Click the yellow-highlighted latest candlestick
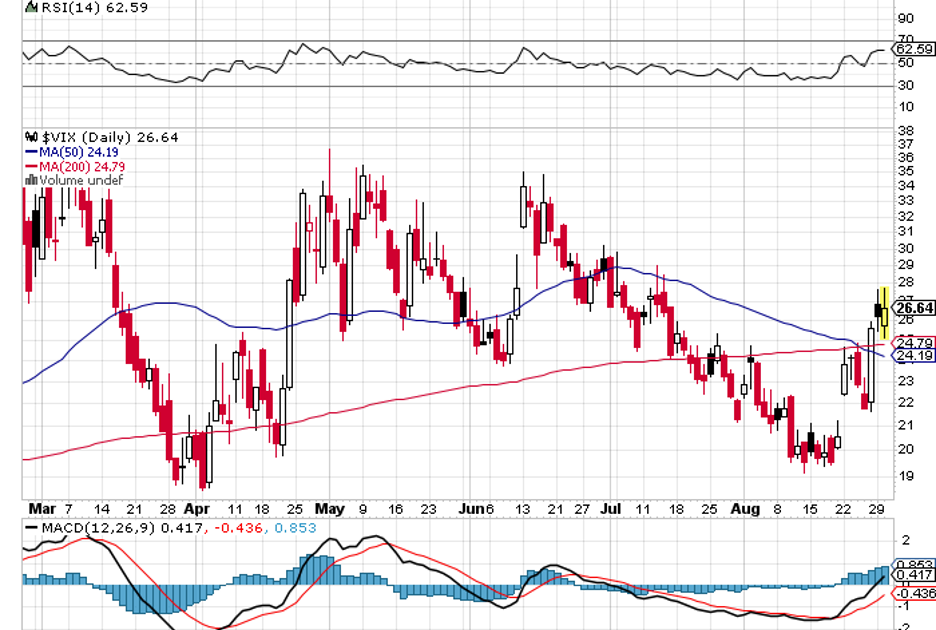Screen dimensions: 936x630 point(884,312)
